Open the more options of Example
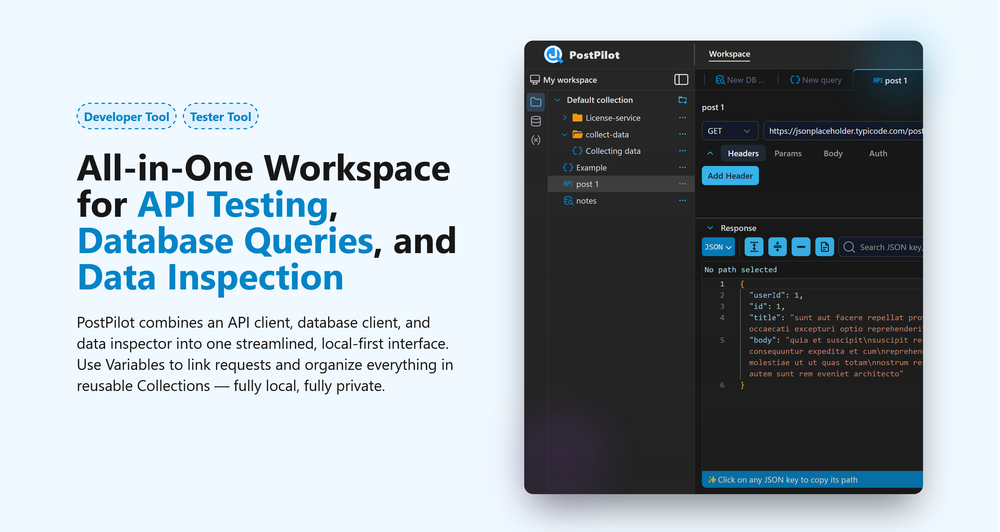The image size is (1000, 532). (682, 168)
